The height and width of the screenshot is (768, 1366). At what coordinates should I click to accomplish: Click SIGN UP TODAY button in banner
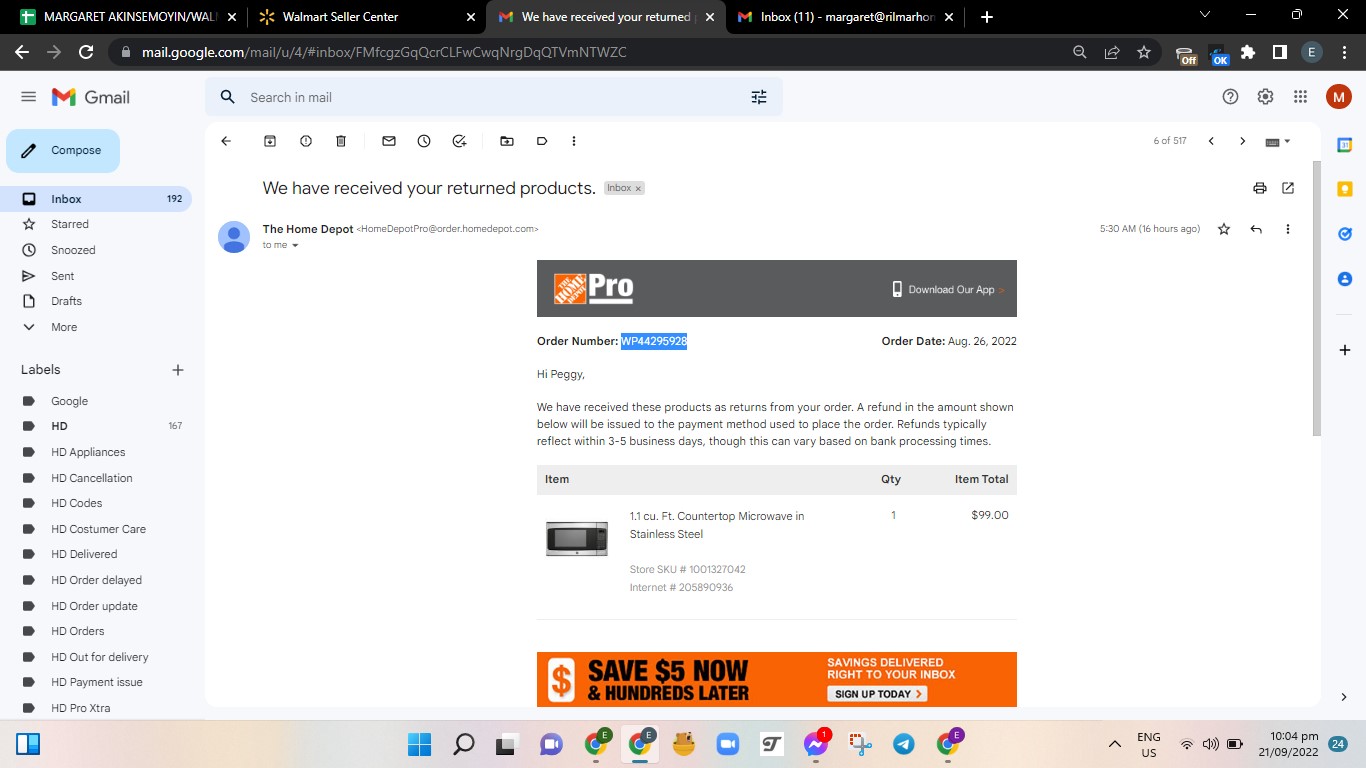point(876,694)
